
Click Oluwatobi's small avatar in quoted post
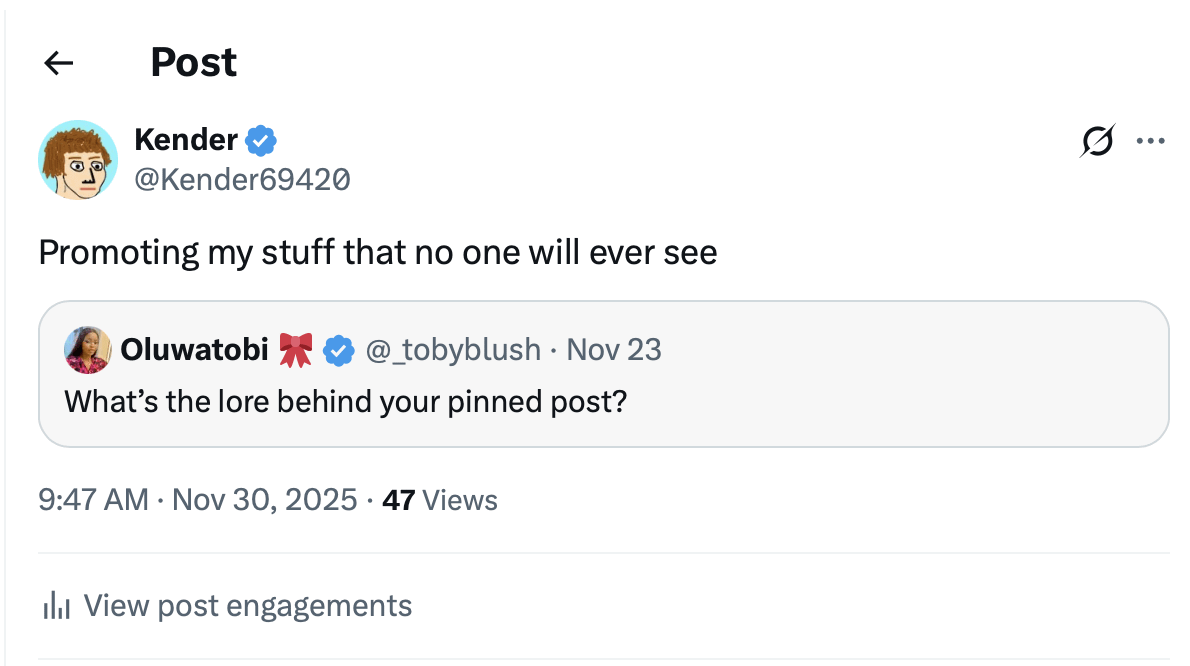click(x=87, y=350)
